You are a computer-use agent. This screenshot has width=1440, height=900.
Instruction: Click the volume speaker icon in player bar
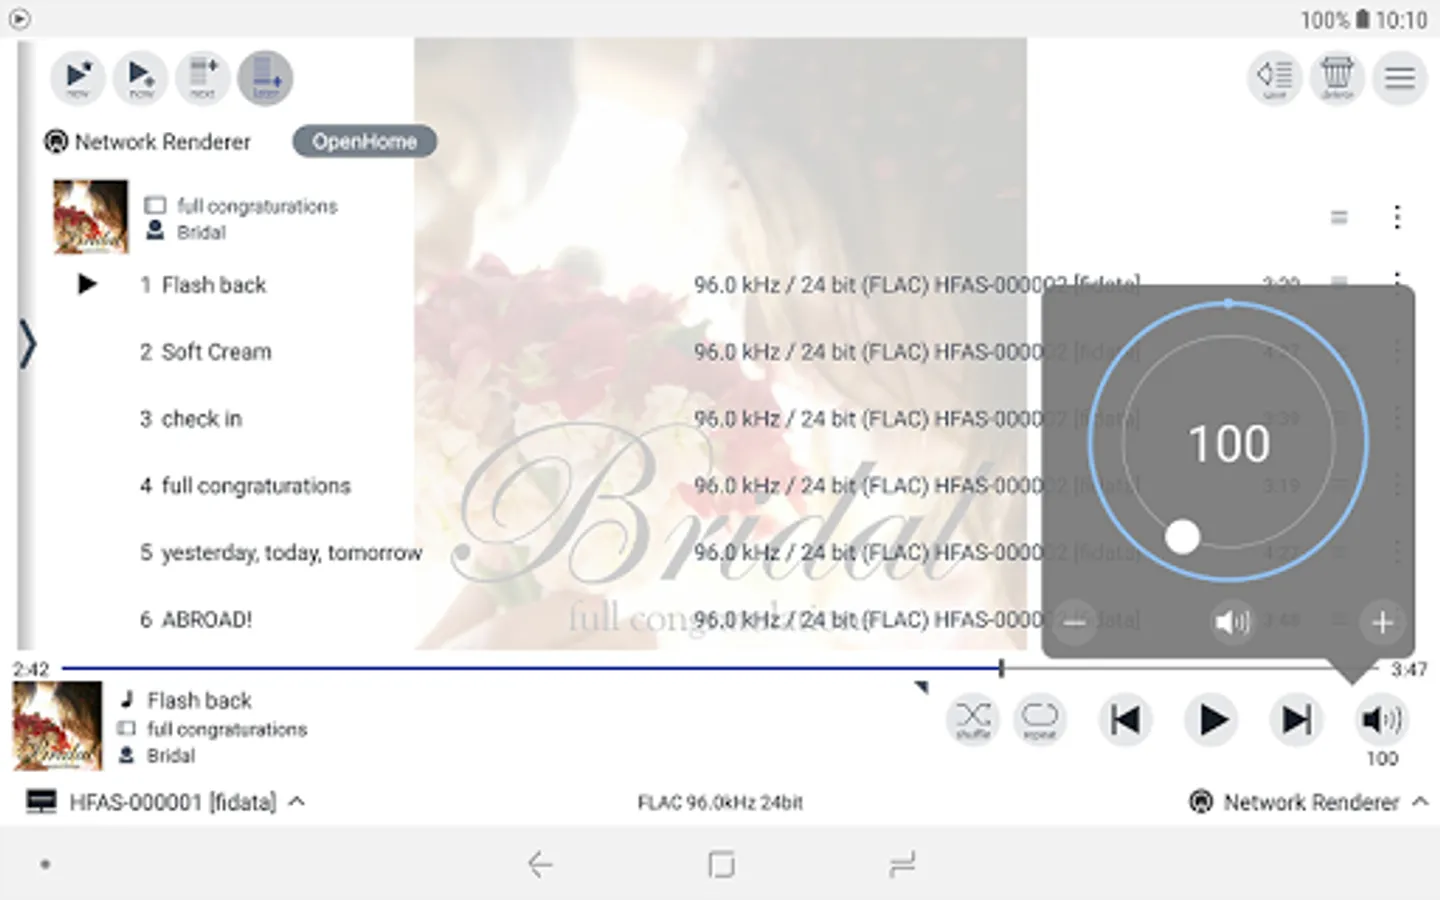(x=1382, y=719)
